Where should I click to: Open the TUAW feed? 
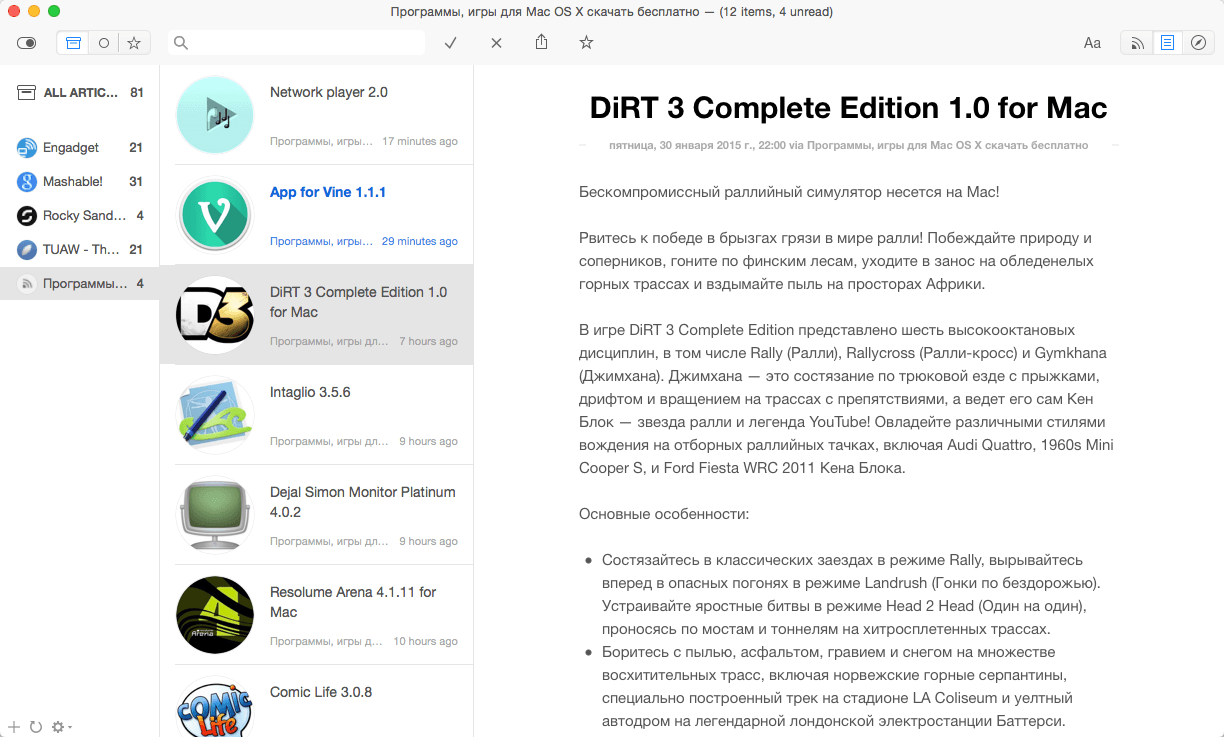[80, 250]
